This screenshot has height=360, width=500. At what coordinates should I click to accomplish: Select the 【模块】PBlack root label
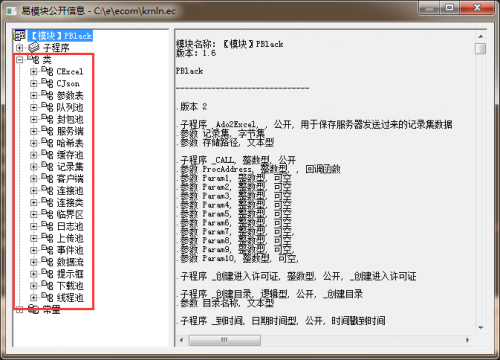click(60, 36)
